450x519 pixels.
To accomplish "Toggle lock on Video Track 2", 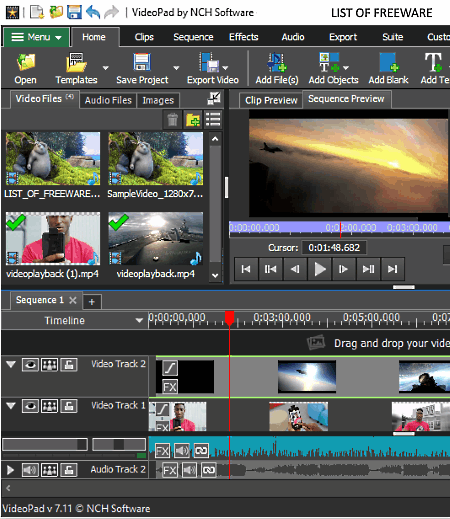I will 69,365.
